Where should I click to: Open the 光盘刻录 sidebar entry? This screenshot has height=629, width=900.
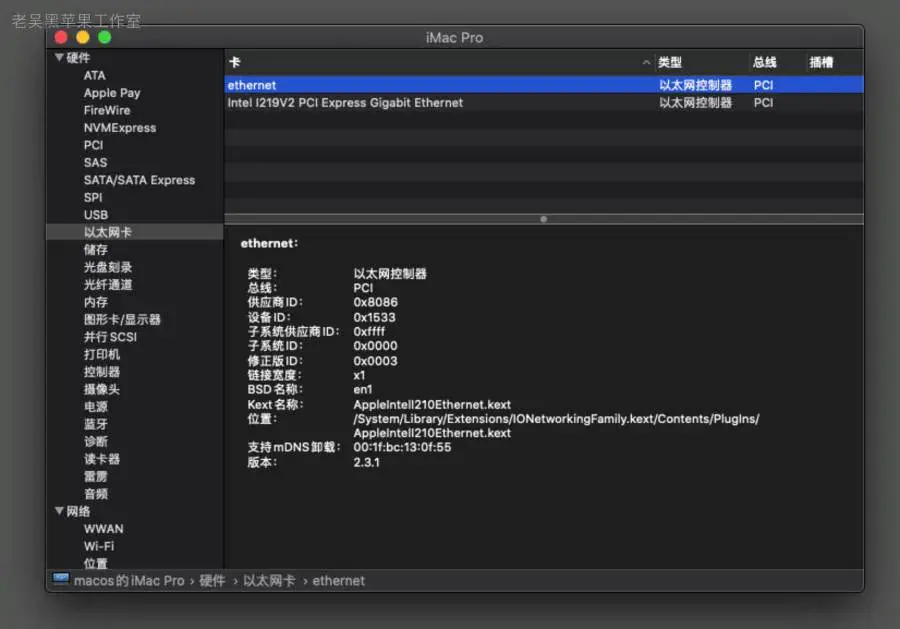click(108, 267)
